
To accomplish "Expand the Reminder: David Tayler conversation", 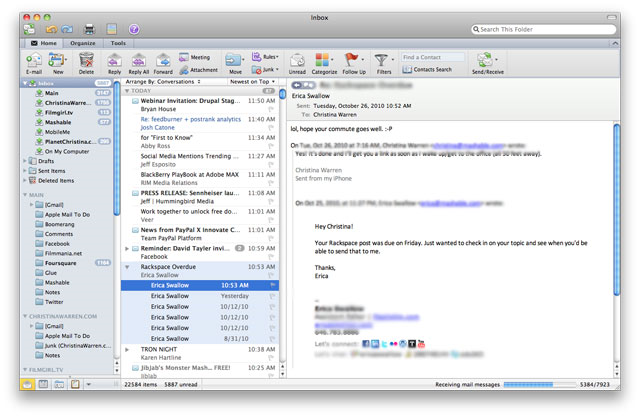I will (127, 248).
